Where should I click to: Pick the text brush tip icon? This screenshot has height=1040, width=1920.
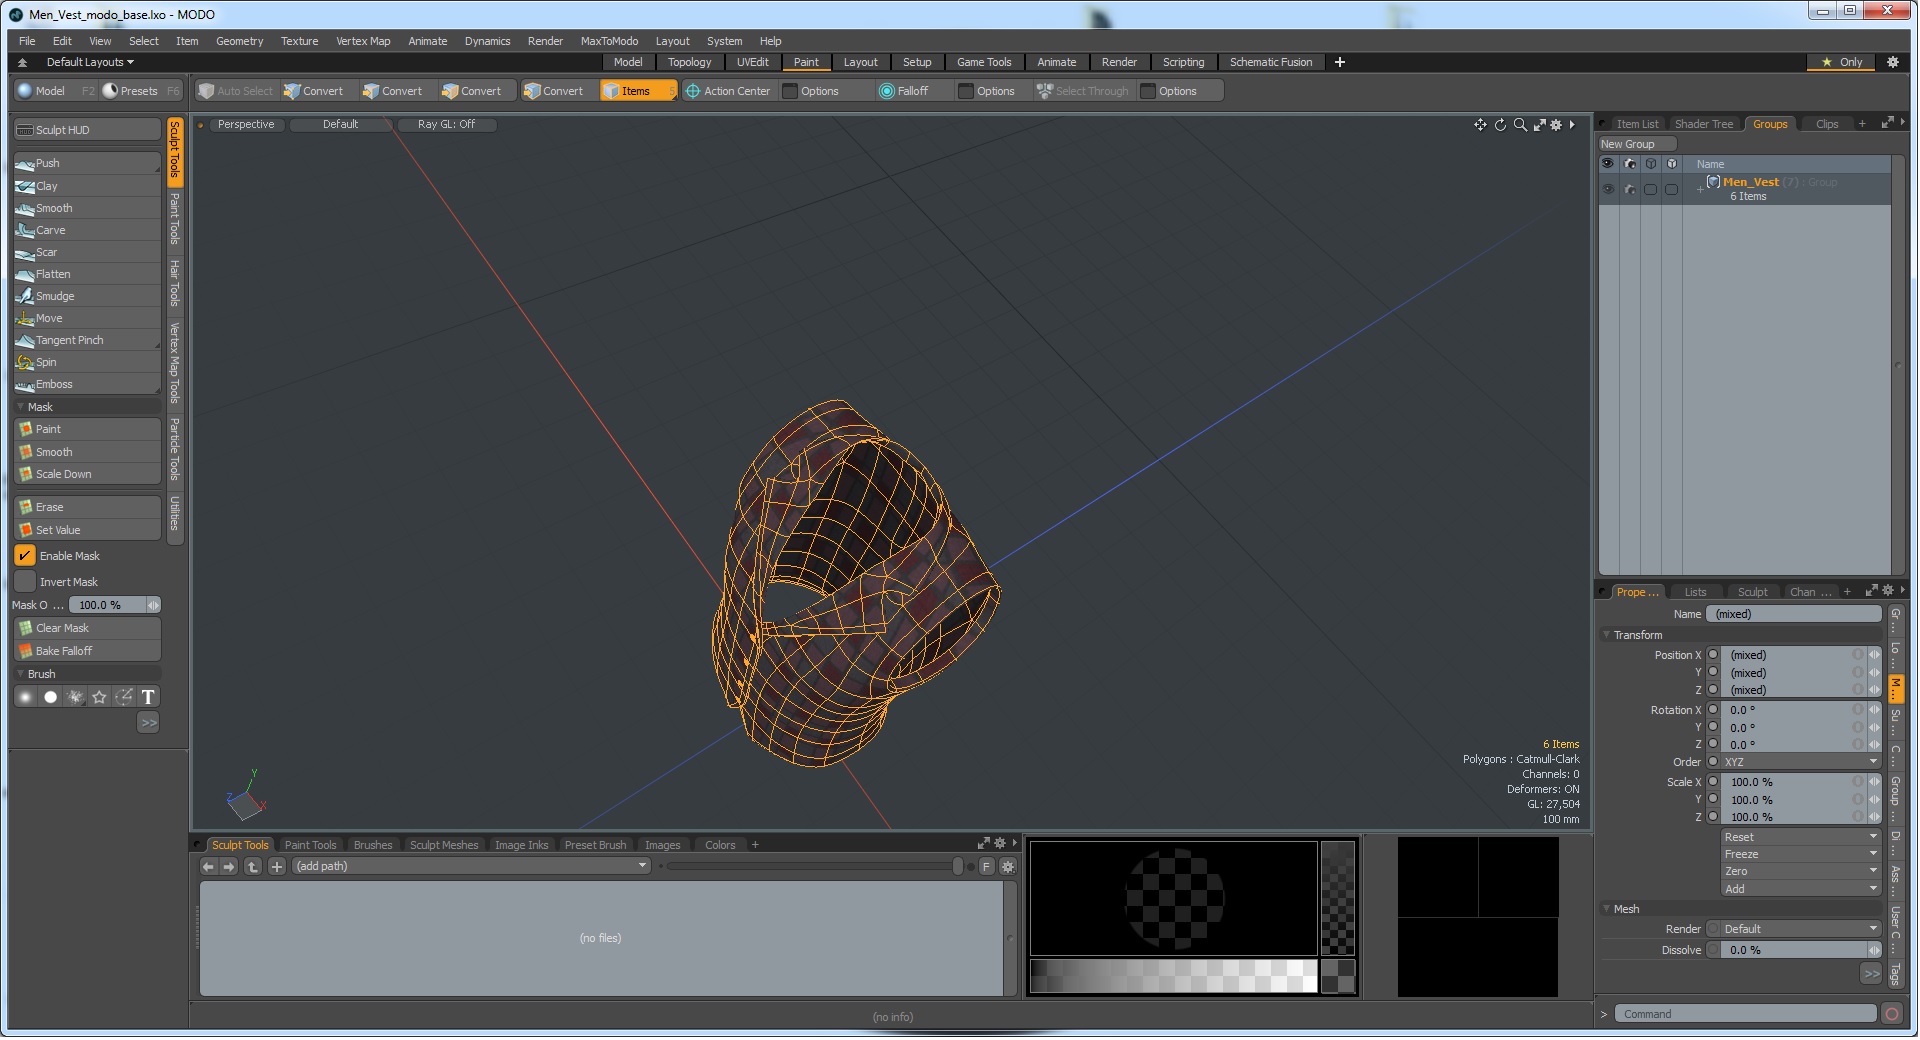tap(148, 697)
